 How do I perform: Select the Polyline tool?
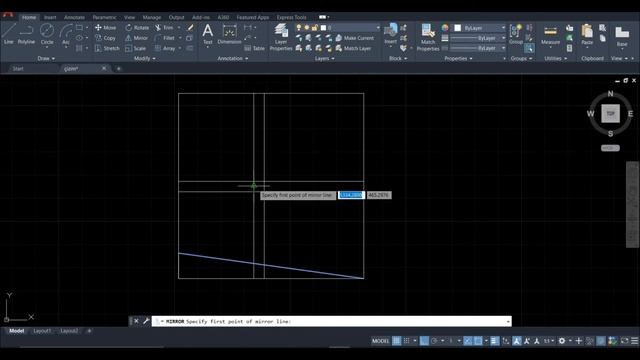tap(26, 34)
